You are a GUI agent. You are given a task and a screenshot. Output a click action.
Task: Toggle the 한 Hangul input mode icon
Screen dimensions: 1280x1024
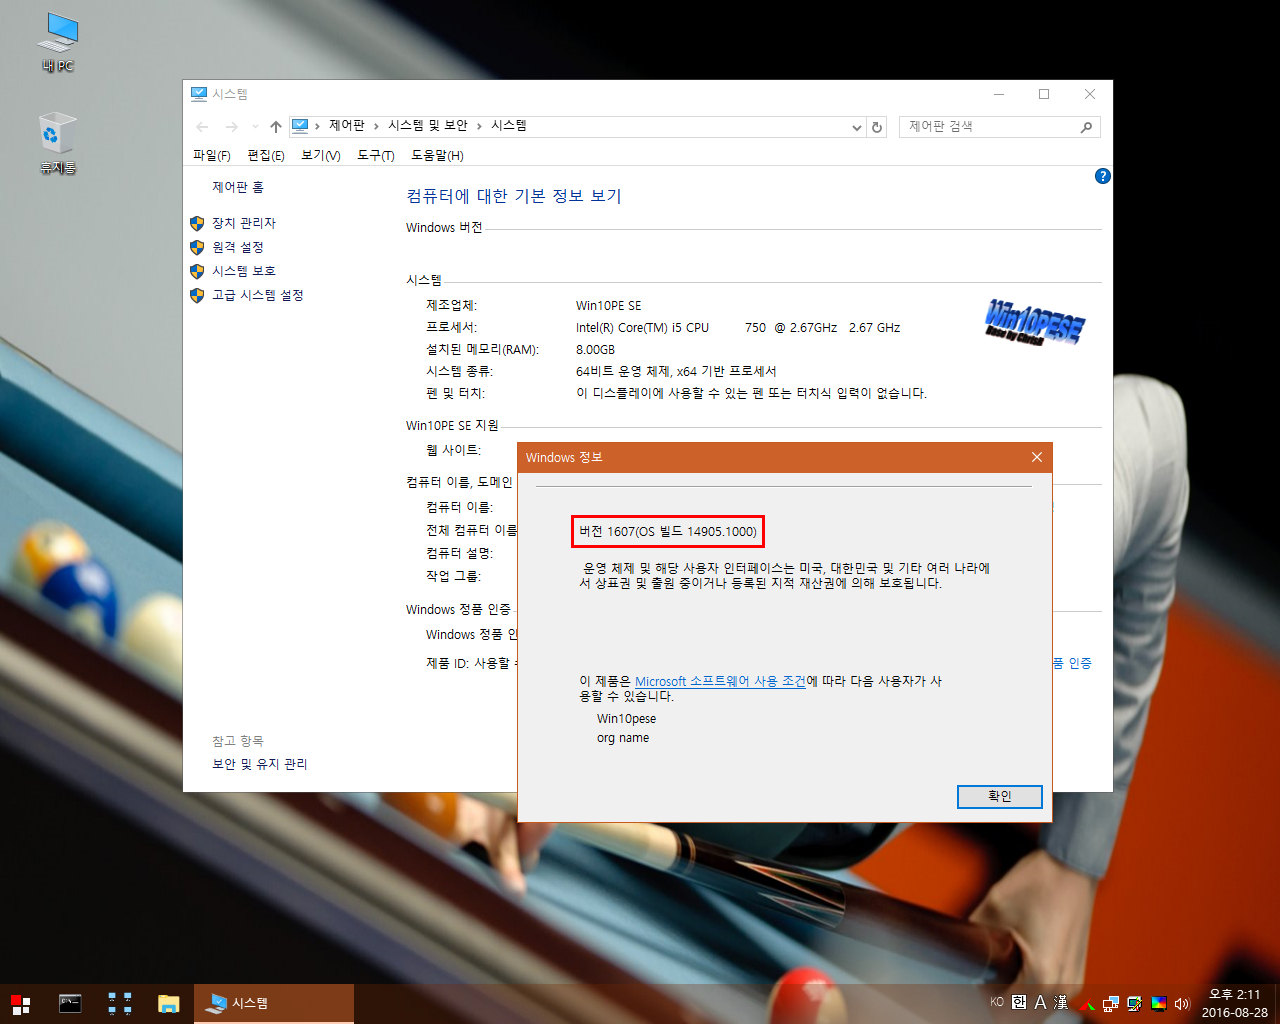pyautogui.click(x=1019, y=1002)
